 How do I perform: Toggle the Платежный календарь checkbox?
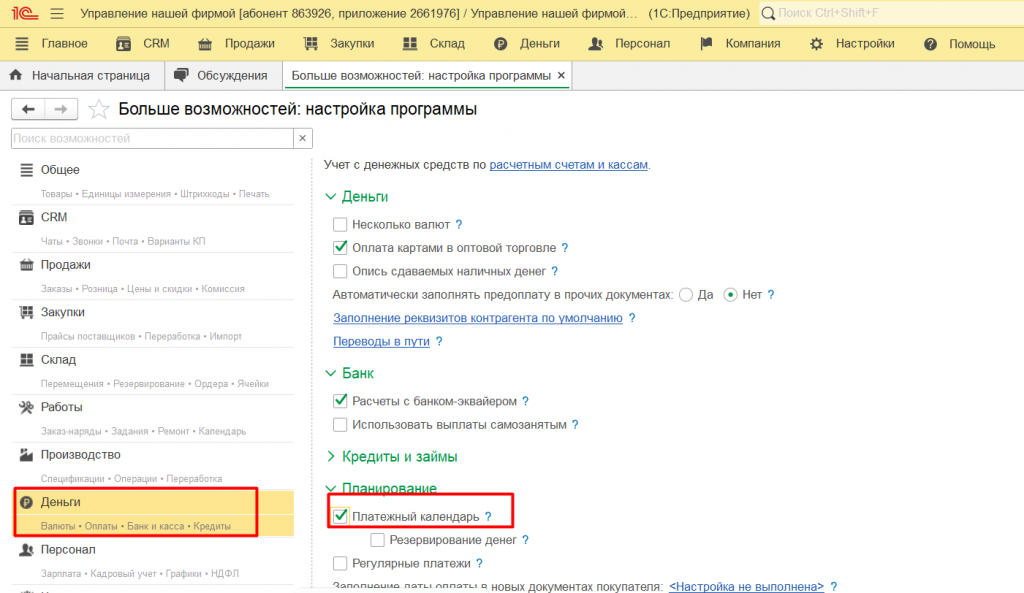click(x=340, y=516)
